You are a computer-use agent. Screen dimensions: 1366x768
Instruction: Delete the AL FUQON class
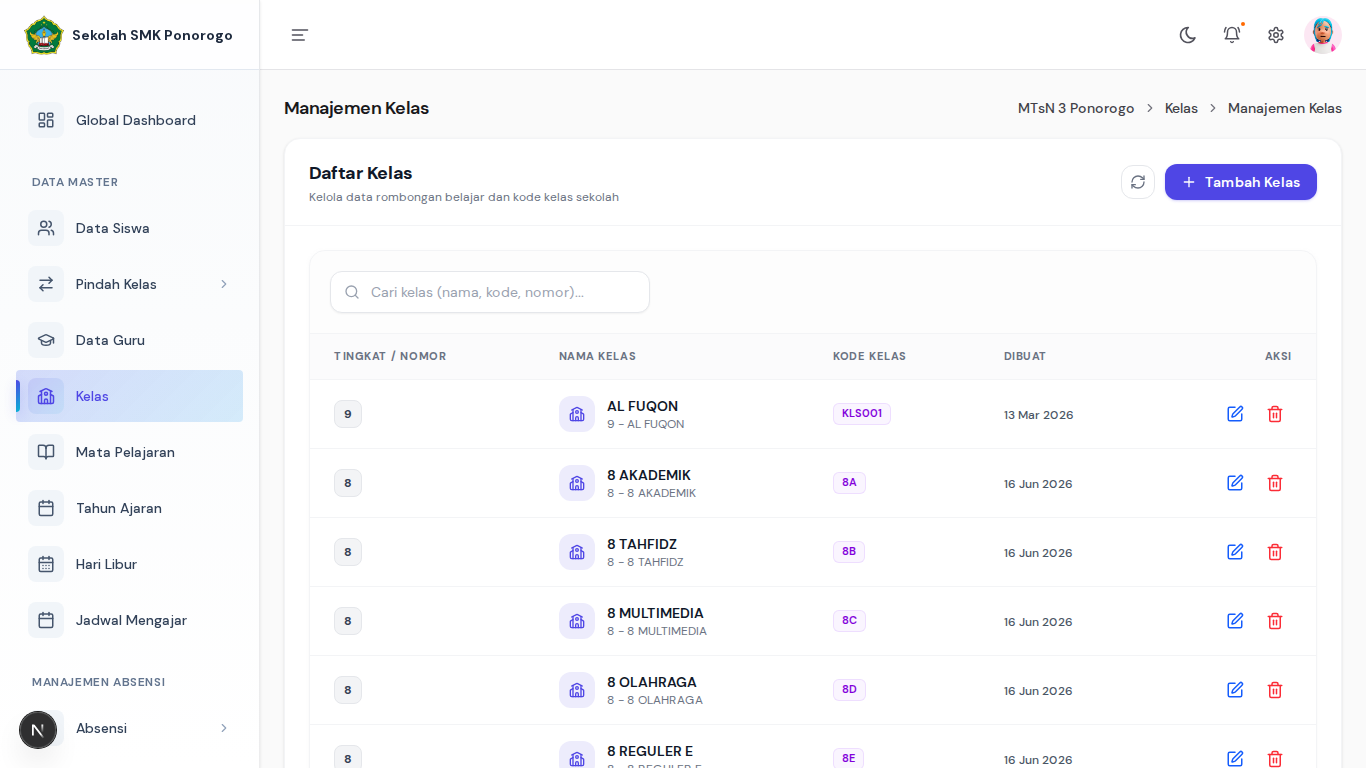(1275, 414)
